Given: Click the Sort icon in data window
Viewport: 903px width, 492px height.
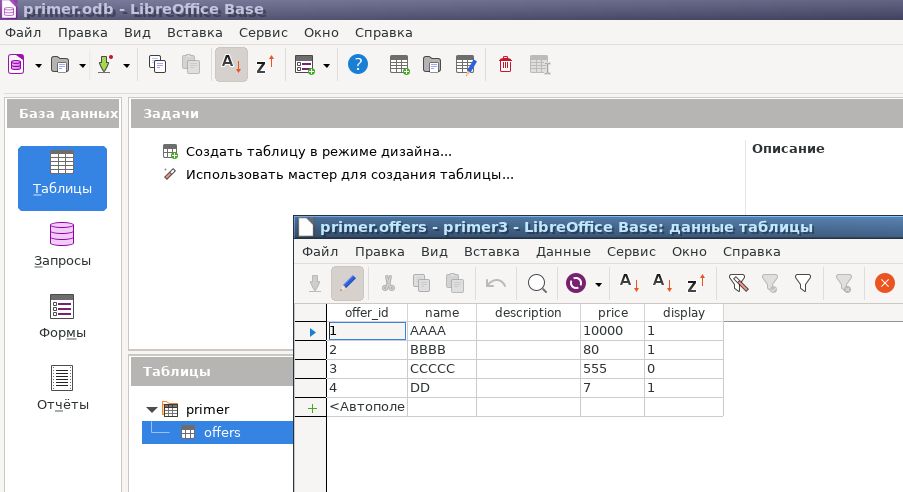Looking at the screenshot, I should [x=629, y=283].
